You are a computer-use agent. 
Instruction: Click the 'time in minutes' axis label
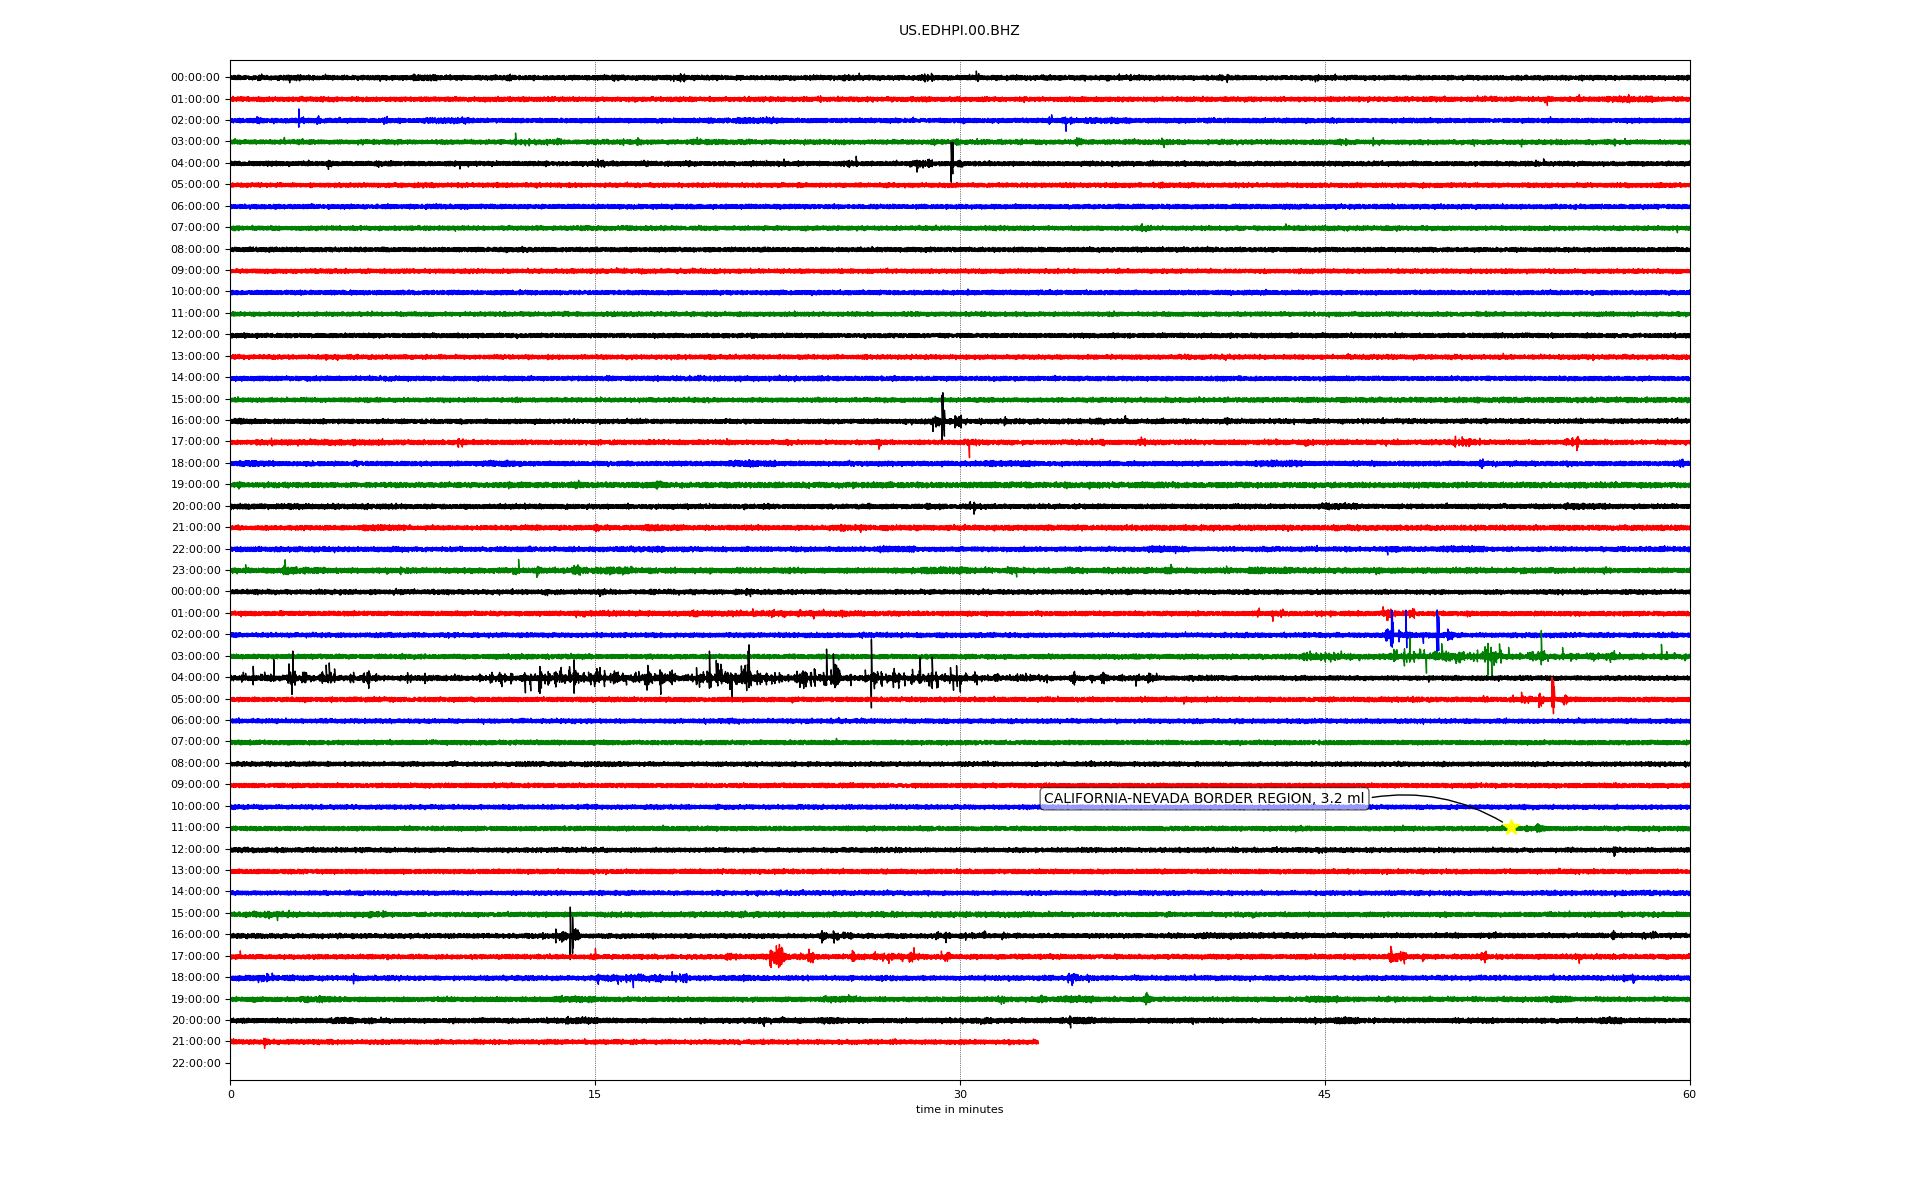[x=959, y=1110]
